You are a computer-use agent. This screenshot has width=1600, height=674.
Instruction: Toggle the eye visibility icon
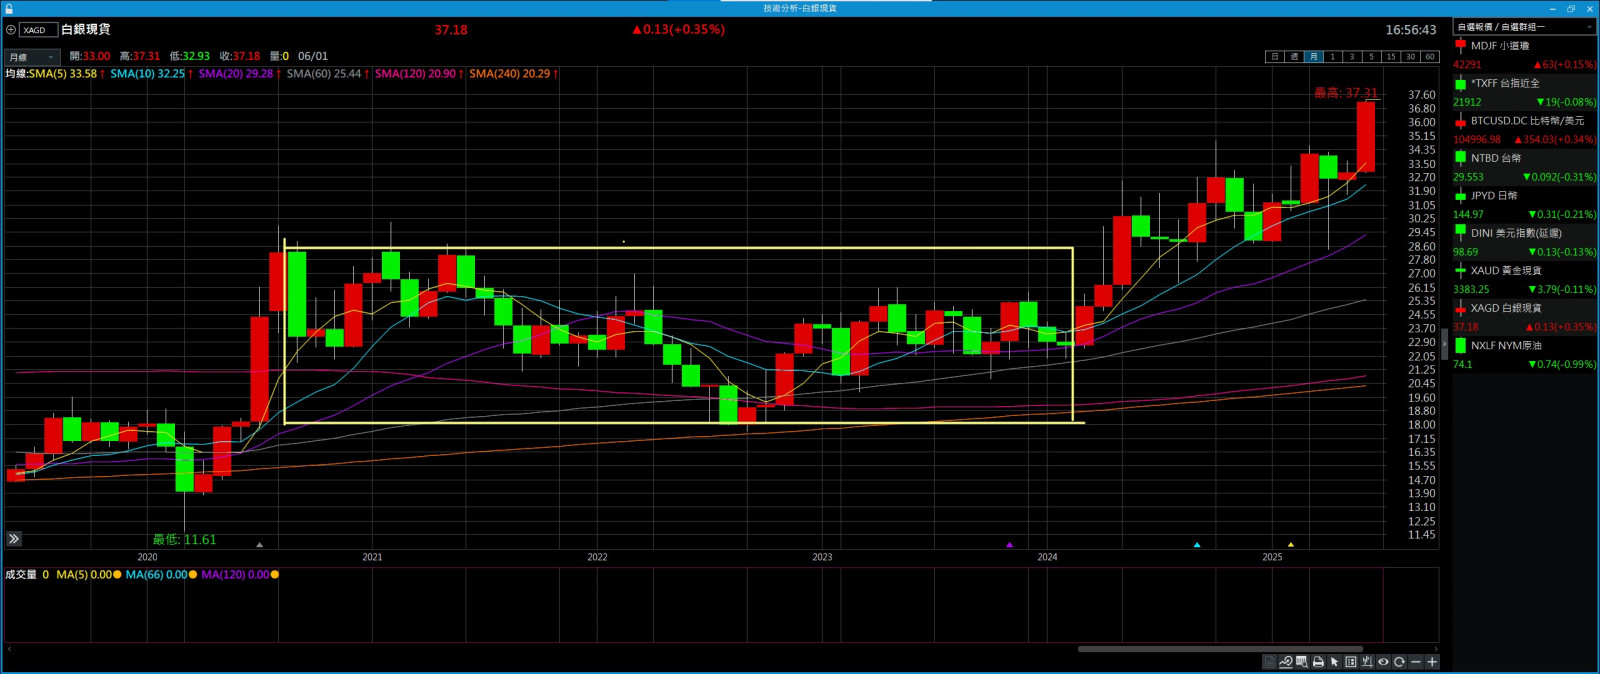(1383, 662)
